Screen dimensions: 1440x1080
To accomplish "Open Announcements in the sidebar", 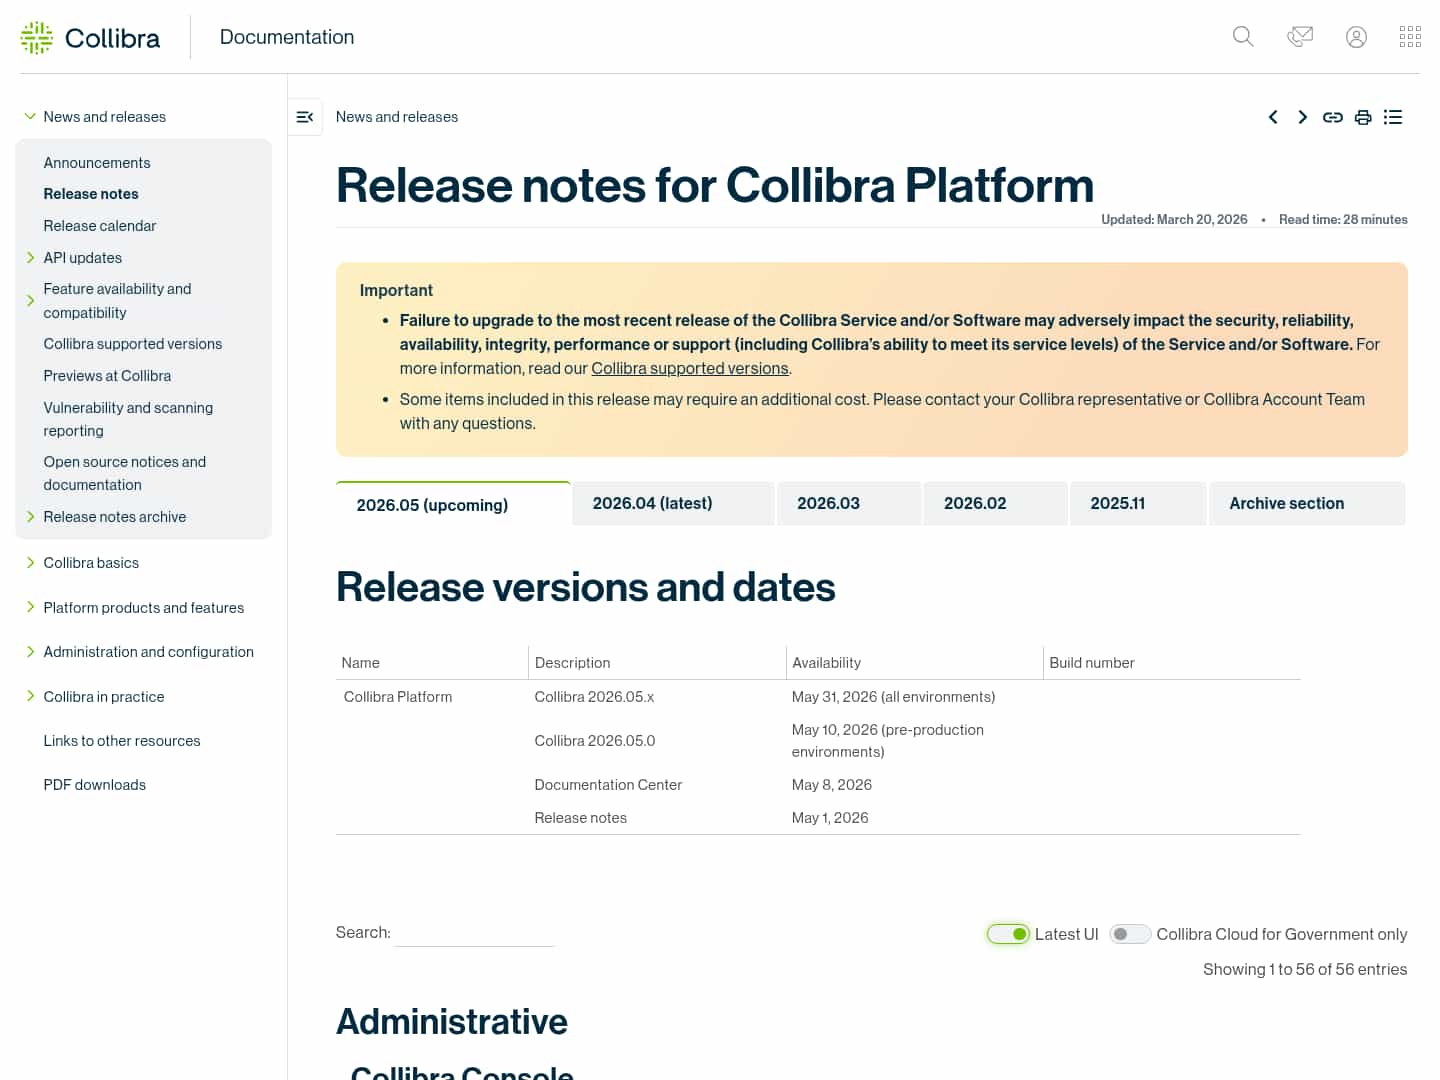I will [97, 163].
